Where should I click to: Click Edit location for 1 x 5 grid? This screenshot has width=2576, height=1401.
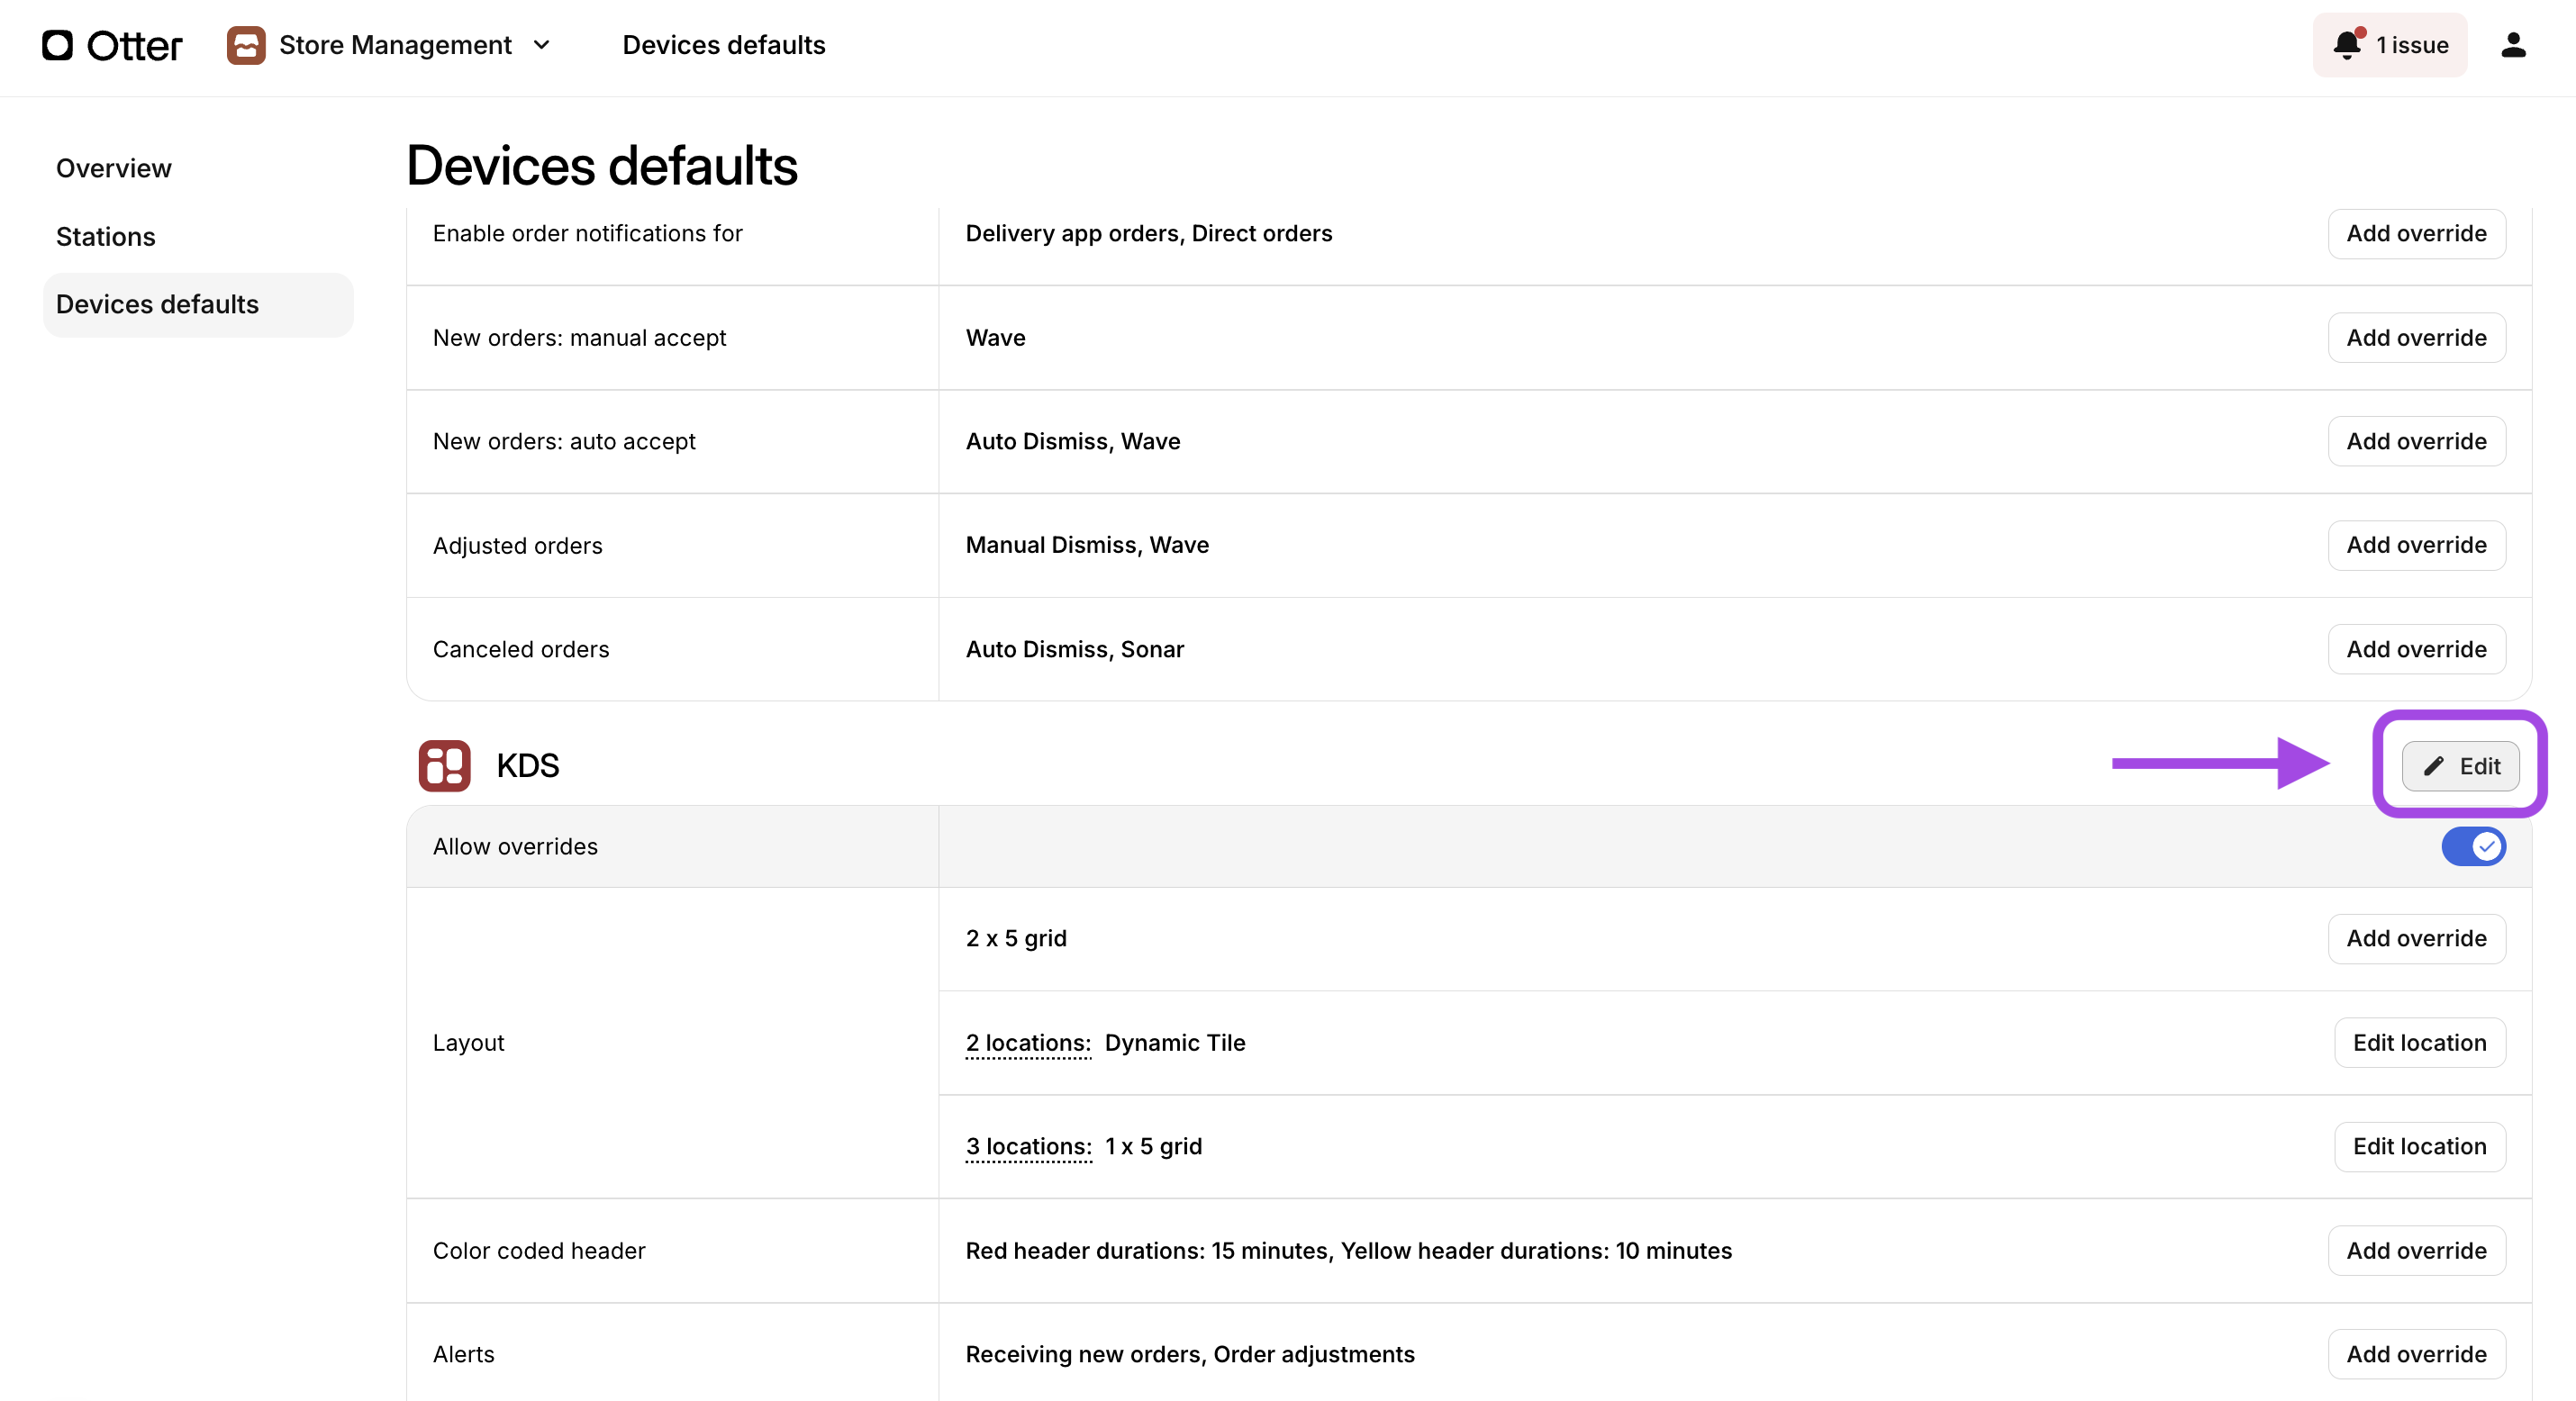(2419, 1146)
